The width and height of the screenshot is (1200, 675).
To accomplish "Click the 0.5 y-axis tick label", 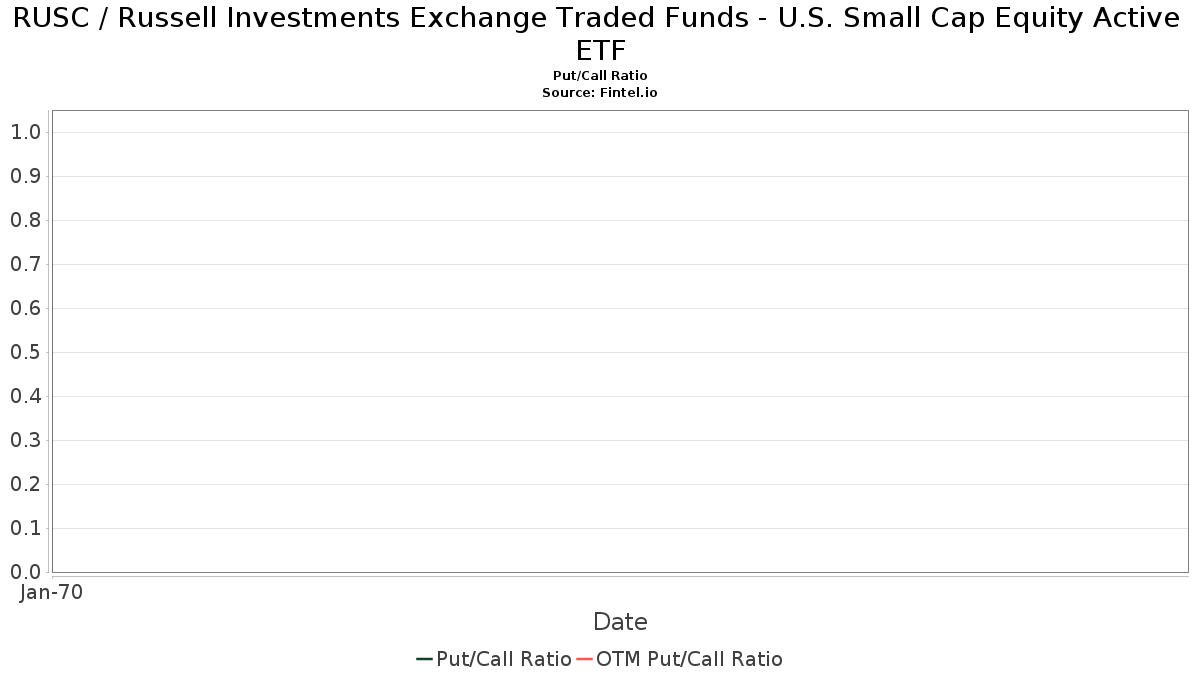I will [x=25, y=352].
